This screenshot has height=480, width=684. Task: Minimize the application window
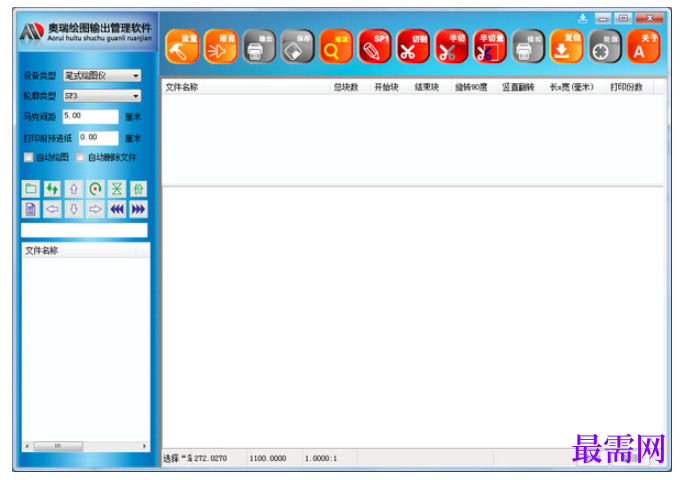pos(603,18)
